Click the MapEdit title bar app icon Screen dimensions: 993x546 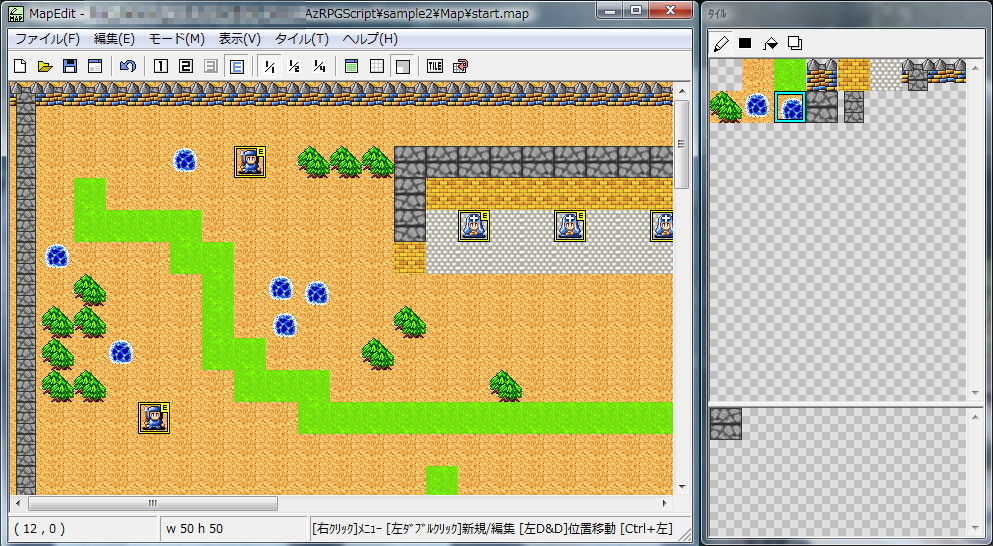(16, 13)
